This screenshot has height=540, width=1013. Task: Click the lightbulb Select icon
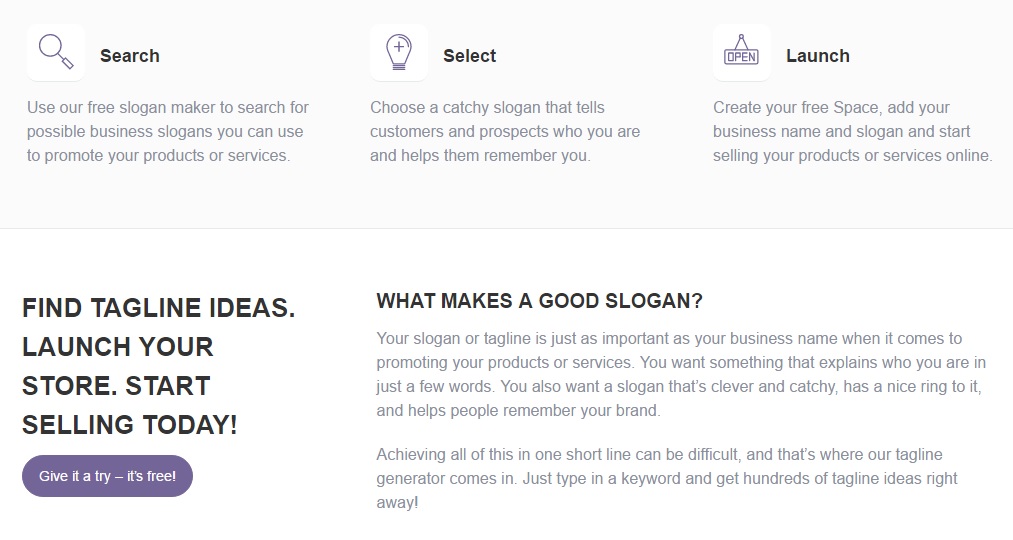[x=398, y=52]
